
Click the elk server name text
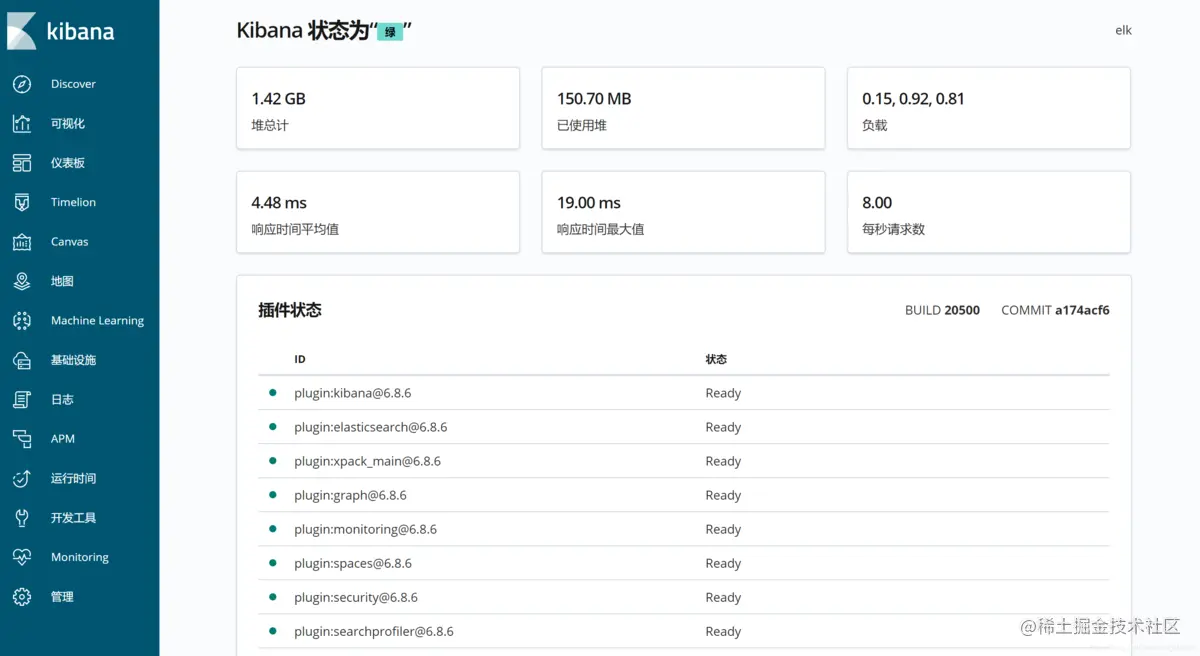(1123, 30)
